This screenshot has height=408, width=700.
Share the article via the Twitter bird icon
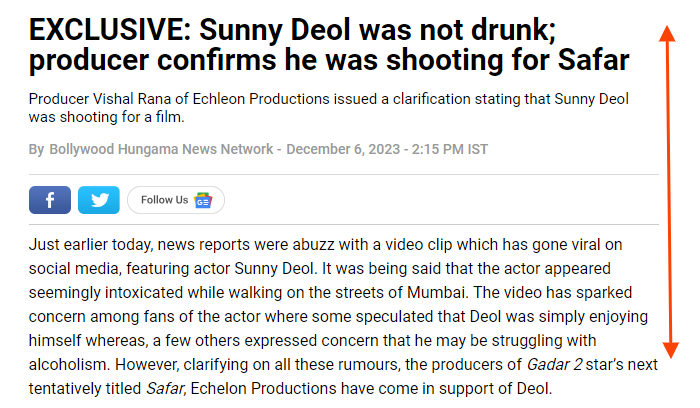(x=99, y=200)
